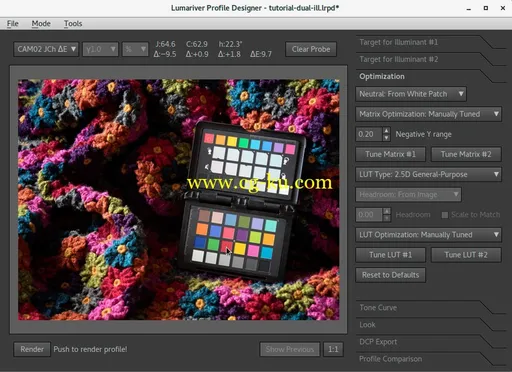Open the Mode menu
512x372 pixels.
point(41,24)
